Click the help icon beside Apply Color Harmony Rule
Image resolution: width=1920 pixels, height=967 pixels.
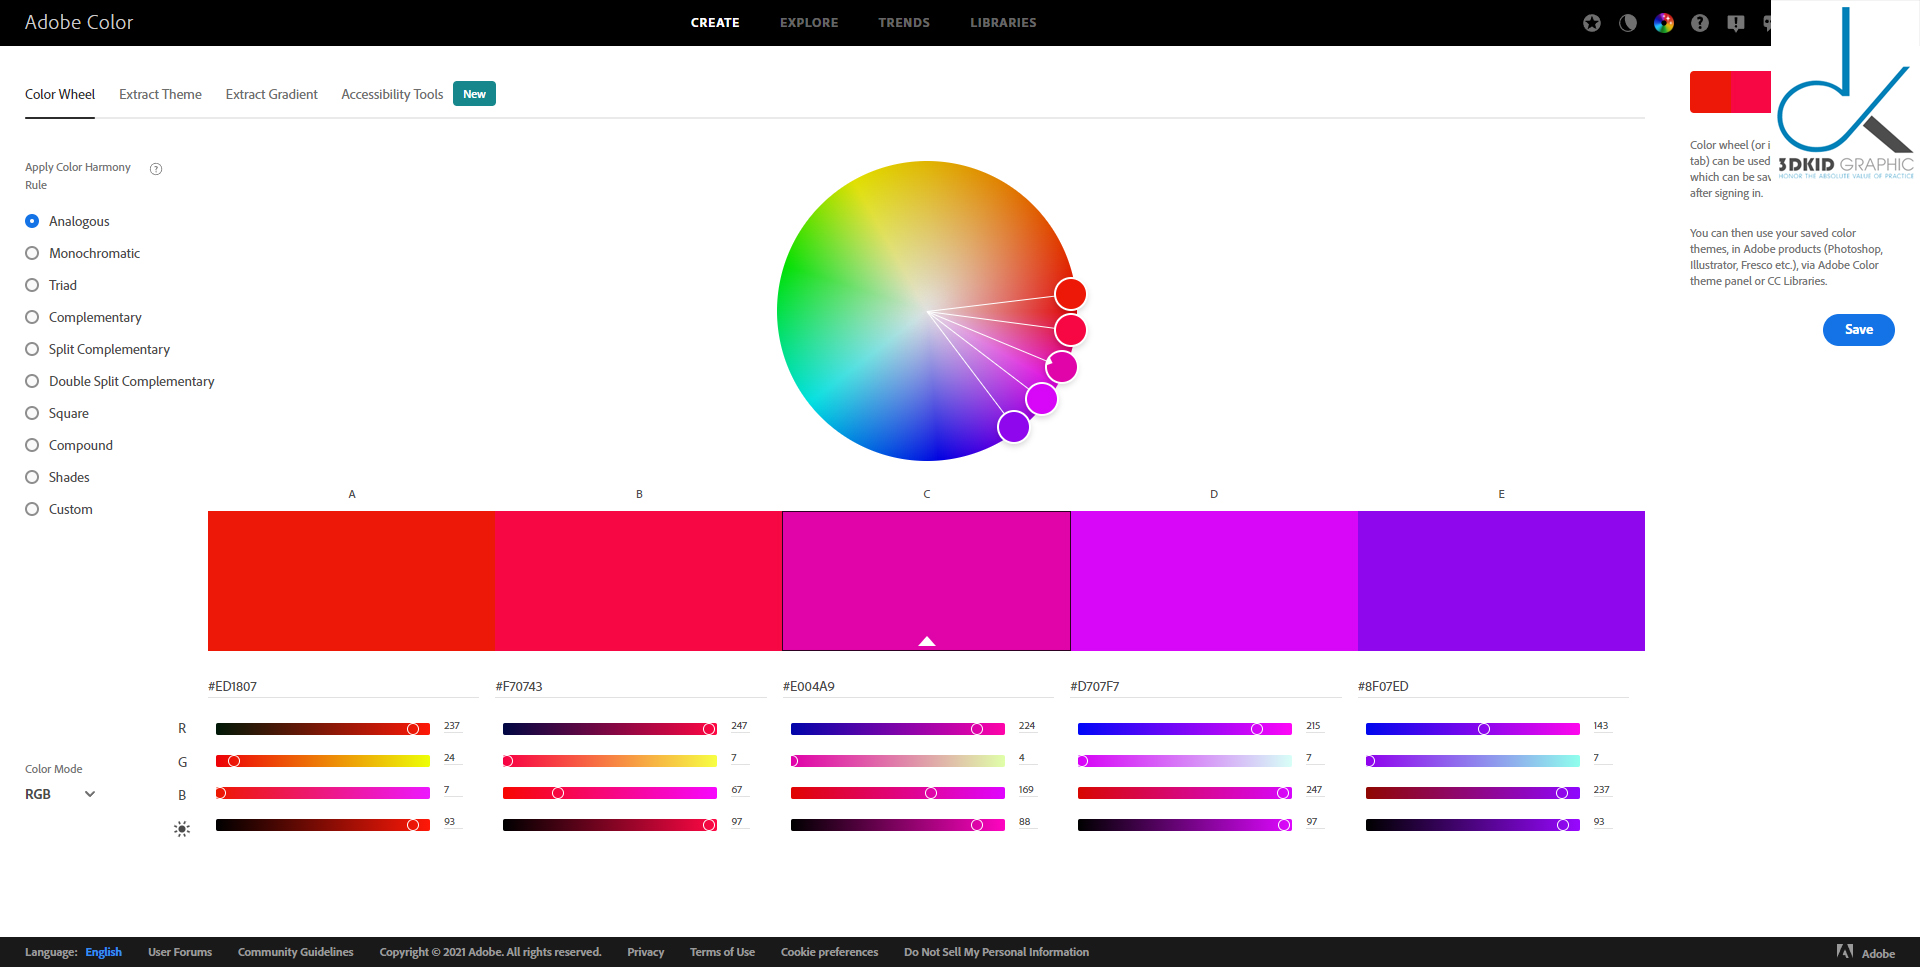[156, 169]
